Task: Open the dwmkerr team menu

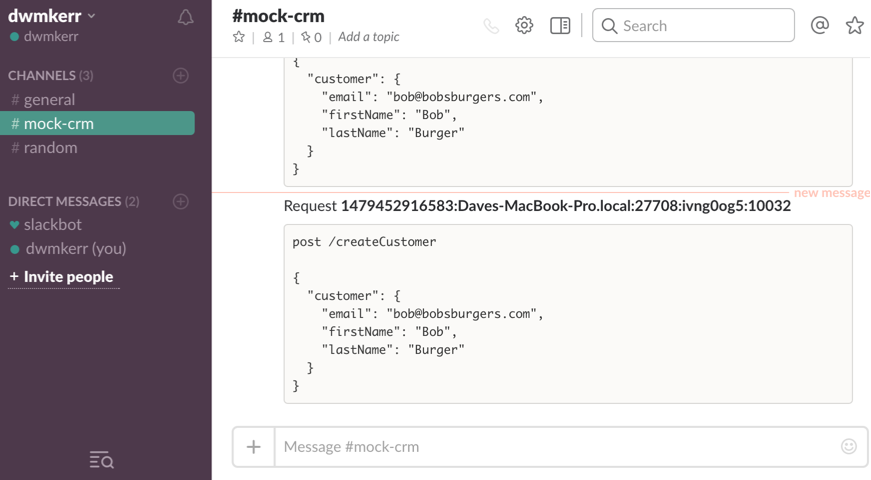Action: [x=52, y=16]
